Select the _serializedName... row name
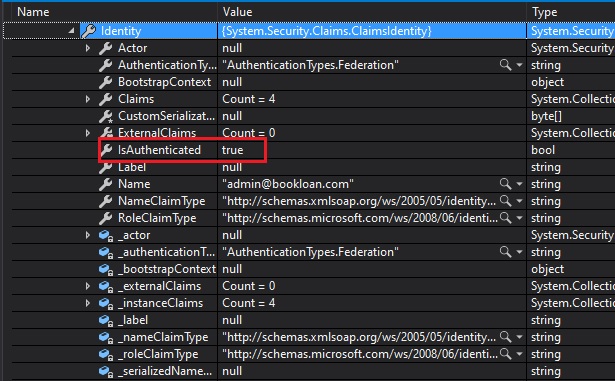615x381 pixels. [165, 371]
